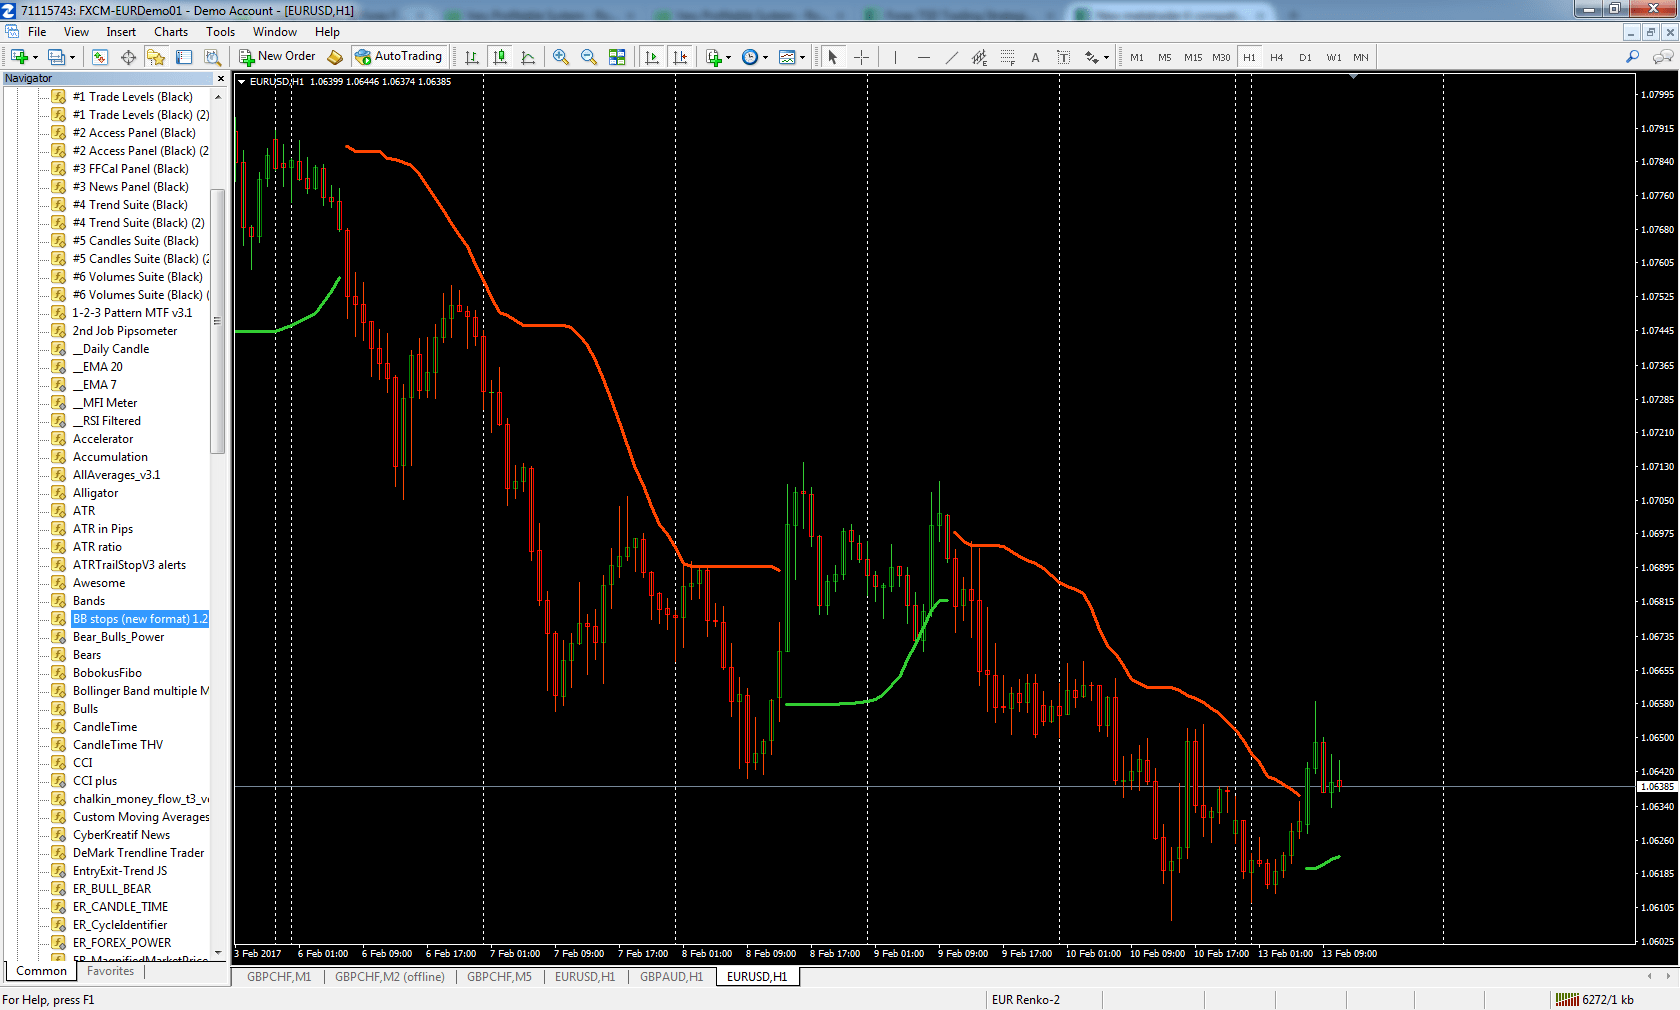Screen dimensions: 1680x1010
Task: Open the Insert menu
Action: click(x=121, y=32)
